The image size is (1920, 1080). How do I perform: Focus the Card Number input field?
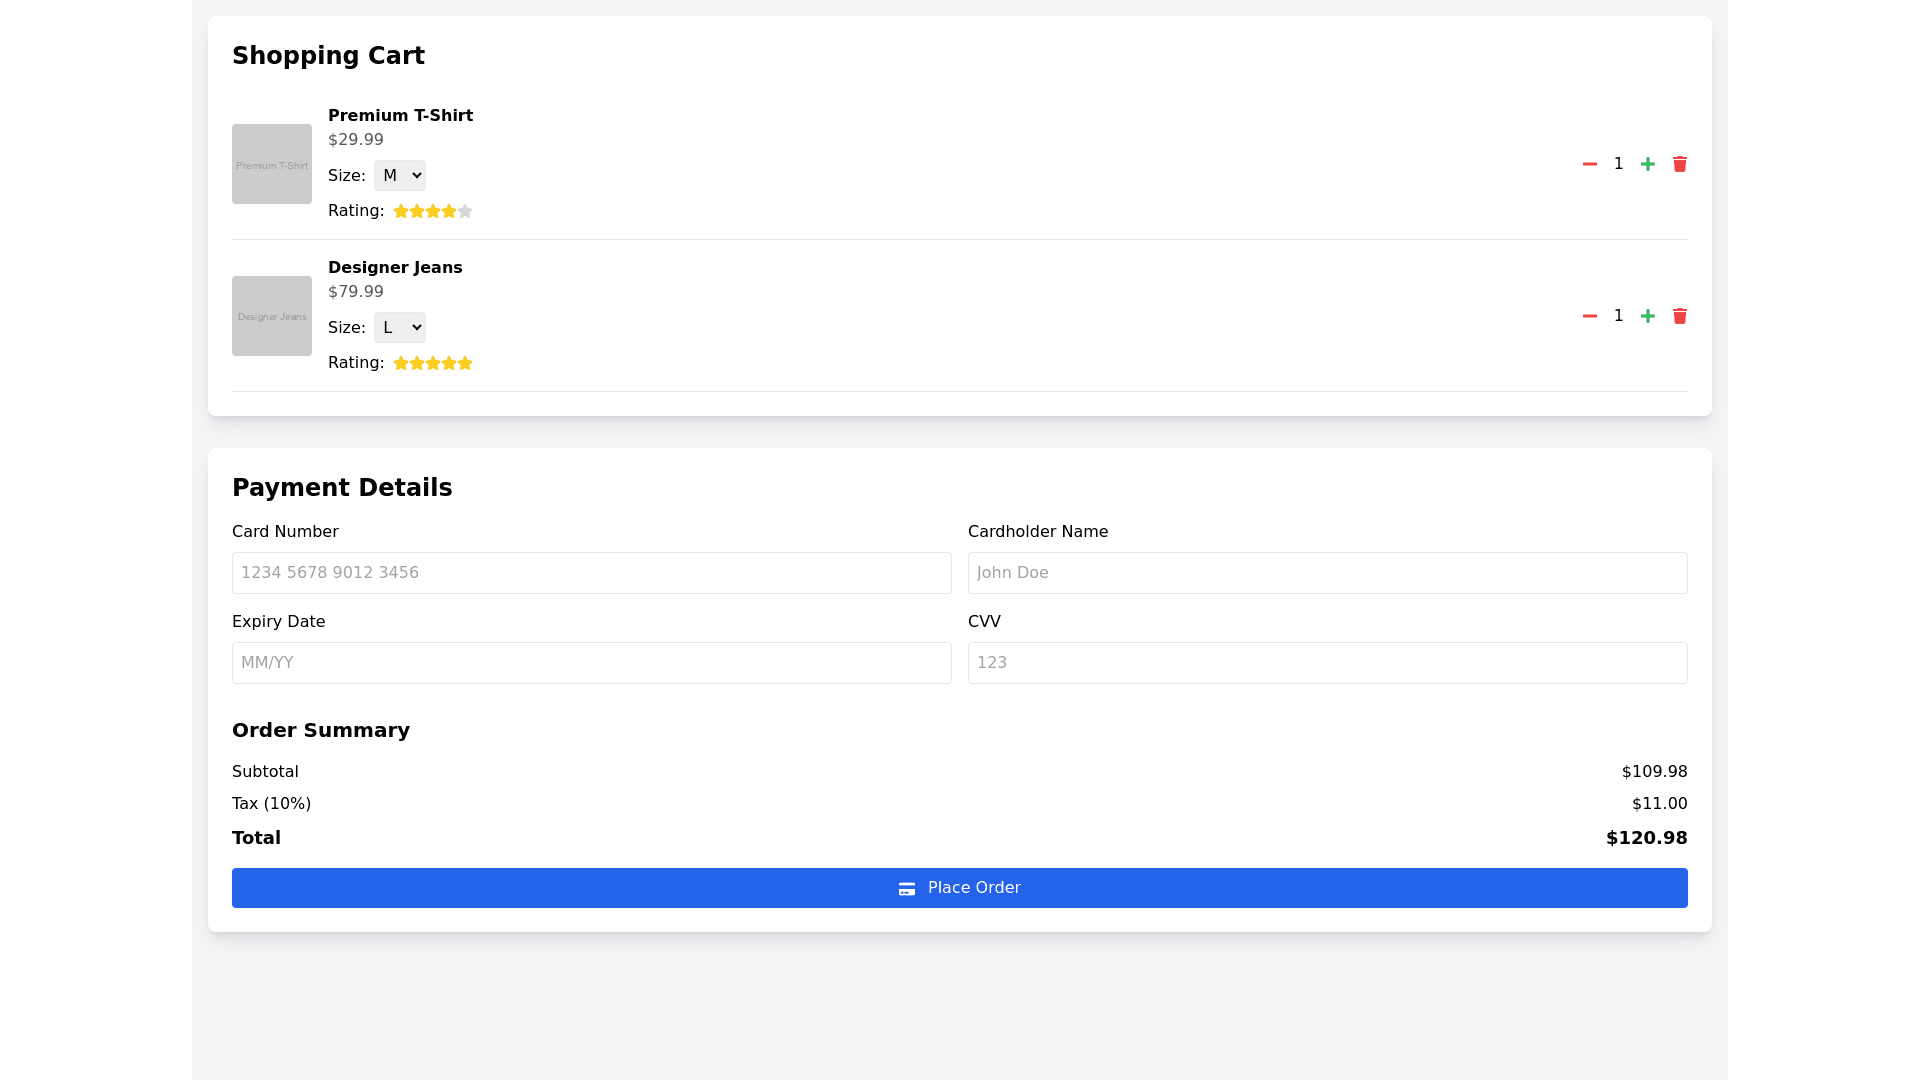(592, 573)
